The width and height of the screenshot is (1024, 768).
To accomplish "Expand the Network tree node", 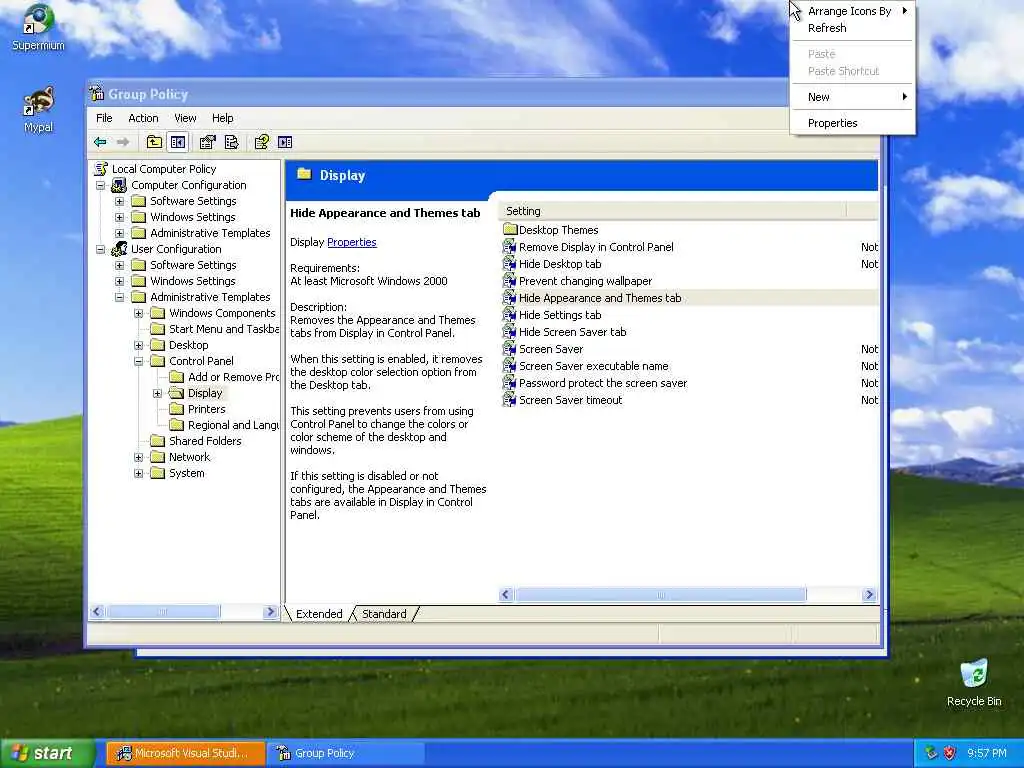I will pos(138,457).
